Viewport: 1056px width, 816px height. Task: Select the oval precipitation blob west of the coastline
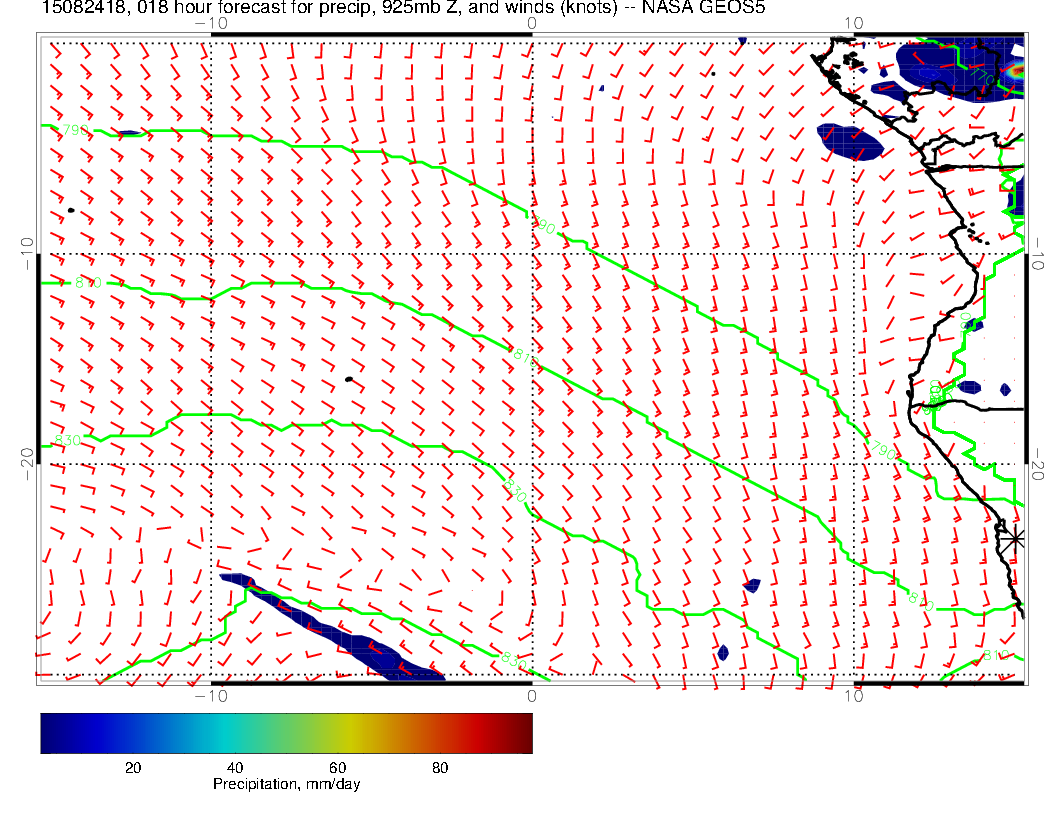(850, 142)
